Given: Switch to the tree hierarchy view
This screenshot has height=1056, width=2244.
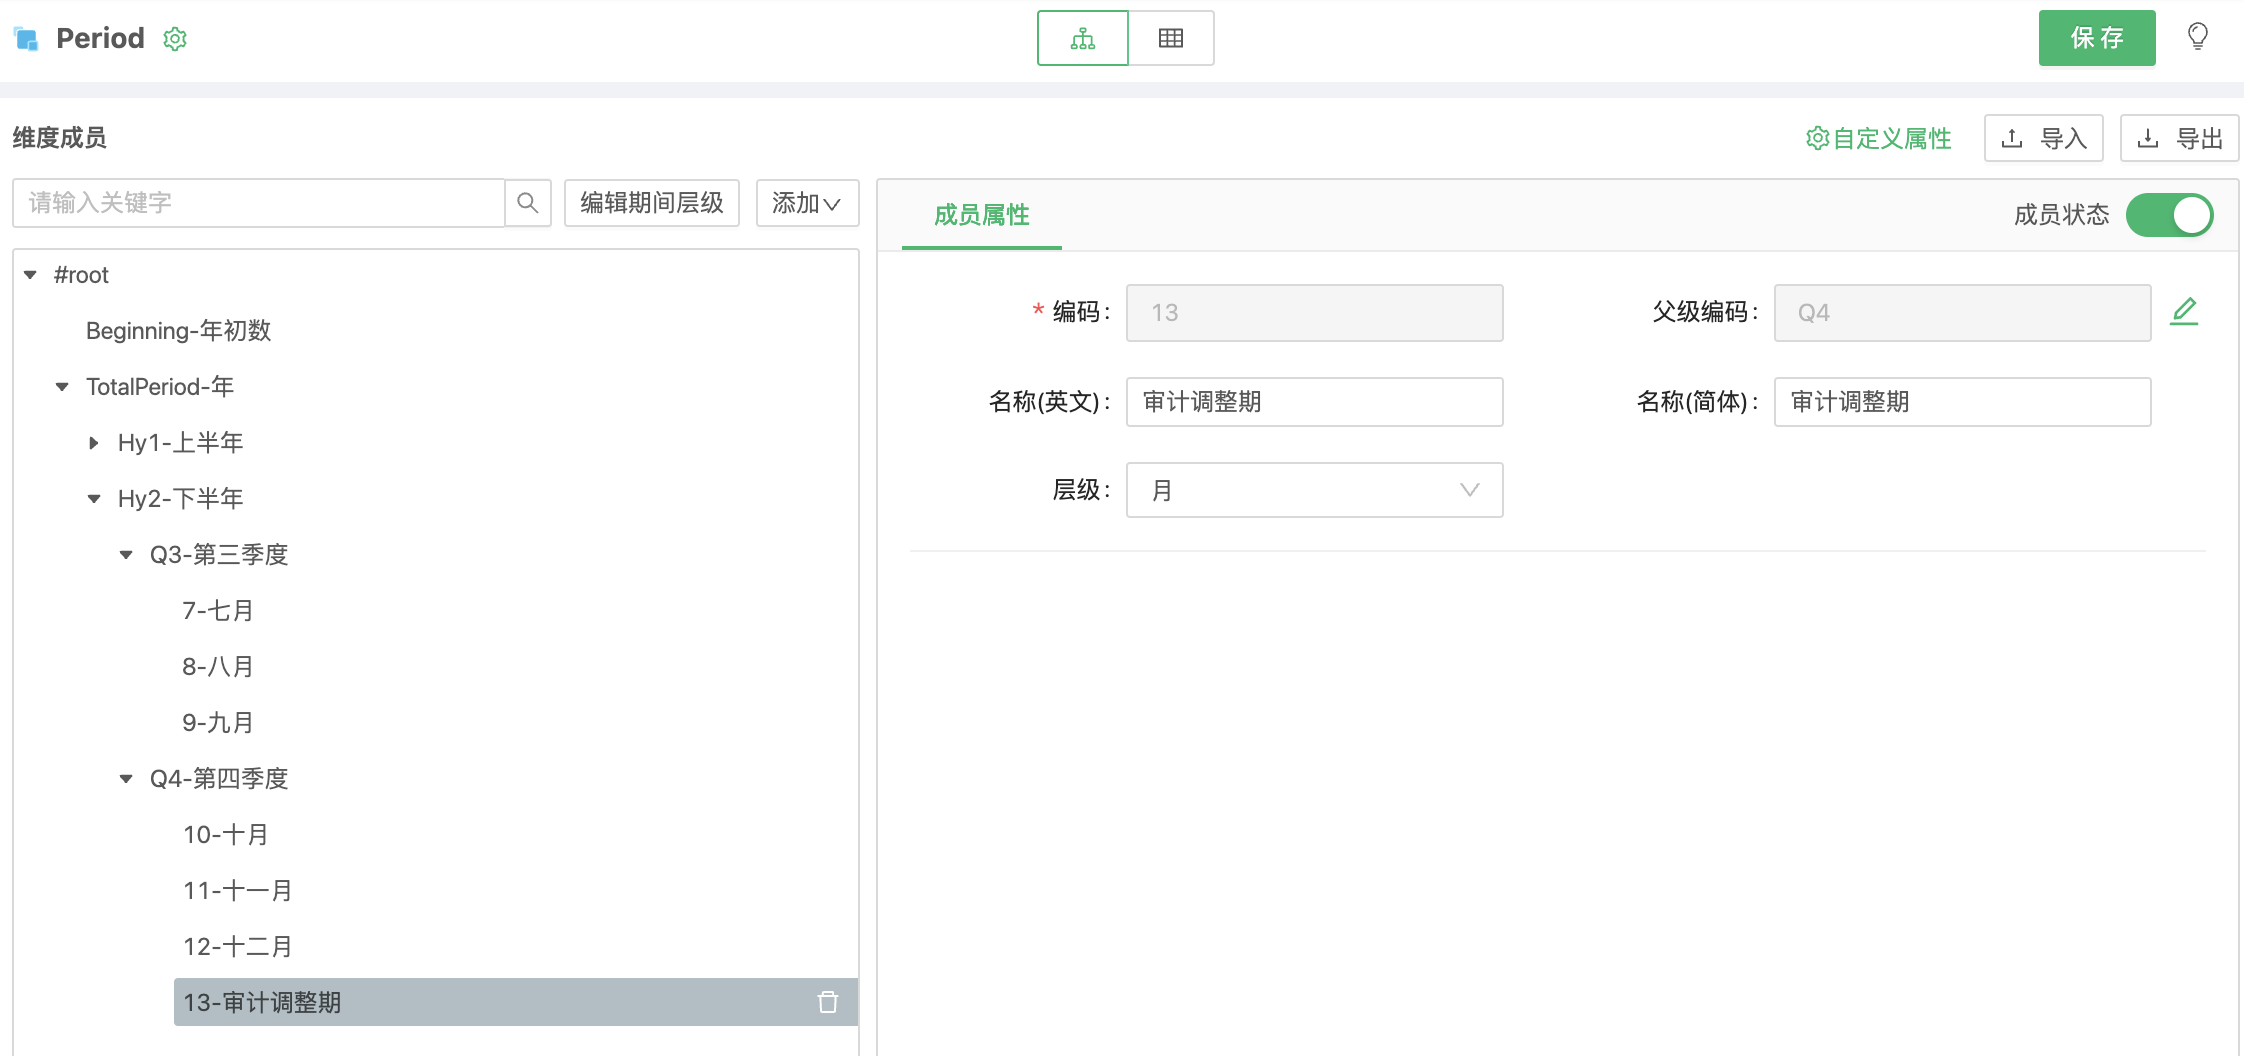Looking at the screenshot, I should 1082,39.
